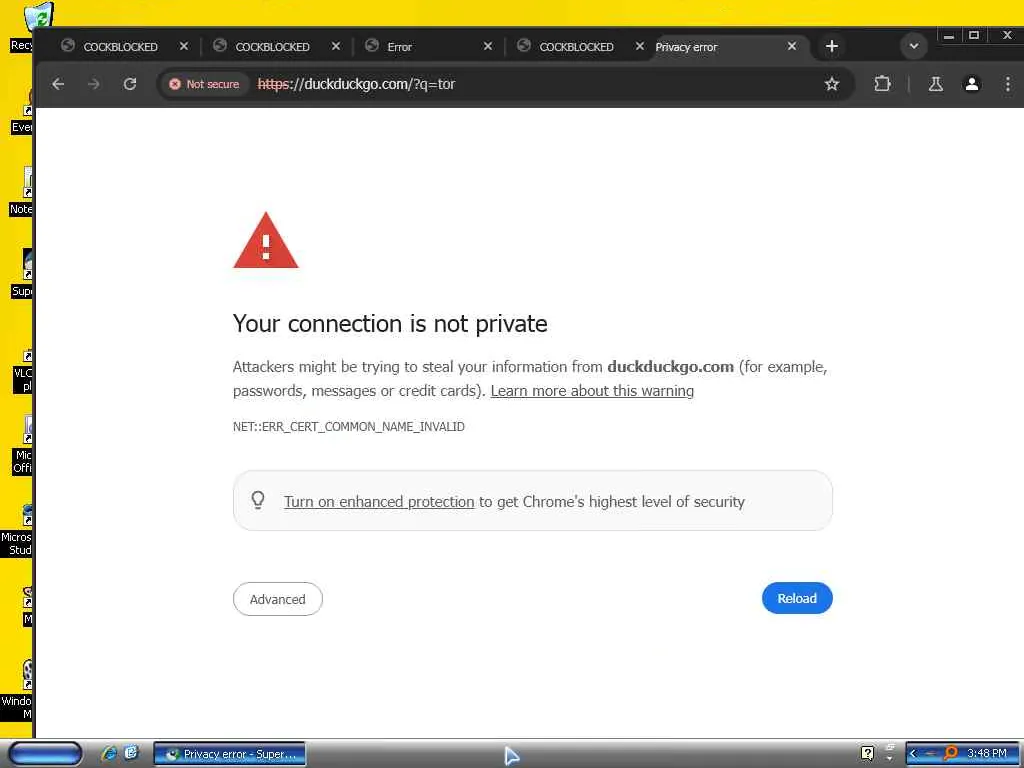The width and height of the screenshot is (1024, 768).
Task: Minimize the browser window
Action: [948, 35]
